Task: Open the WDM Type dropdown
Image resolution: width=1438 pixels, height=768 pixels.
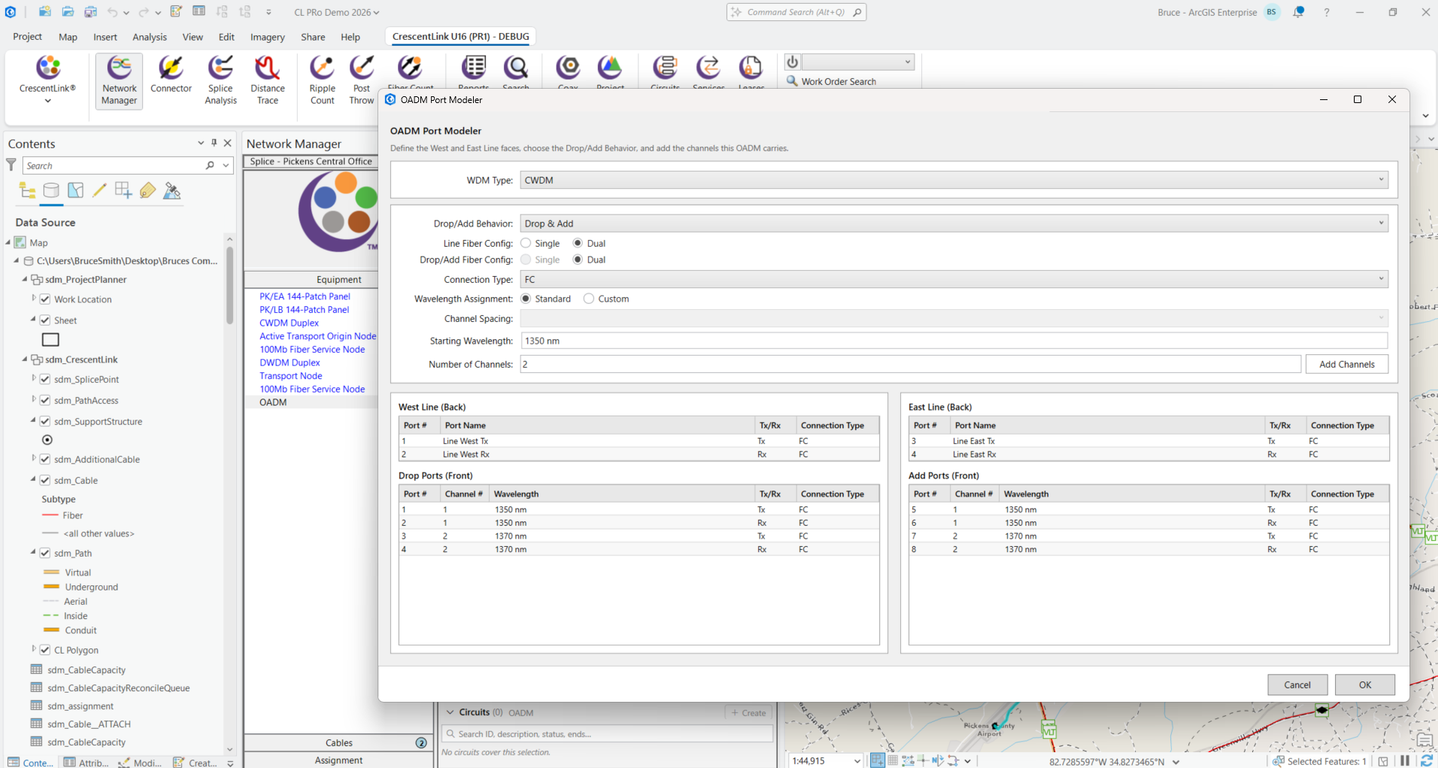Action: [954, 180]
